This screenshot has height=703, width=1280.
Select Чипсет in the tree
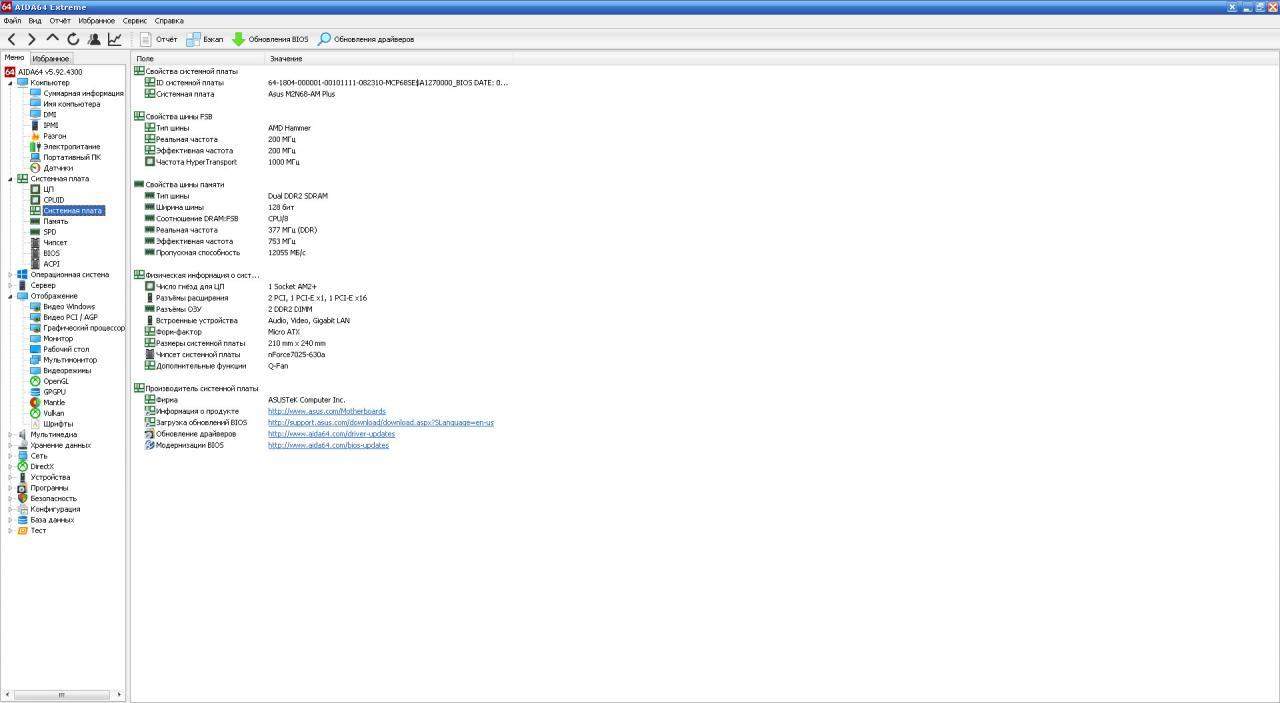[55, 243]
